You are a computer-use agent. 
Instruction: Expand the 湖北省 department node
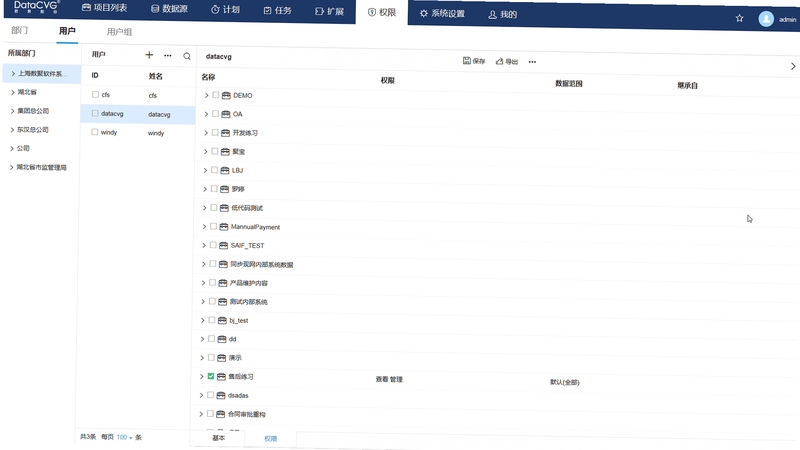click(13, 92)
